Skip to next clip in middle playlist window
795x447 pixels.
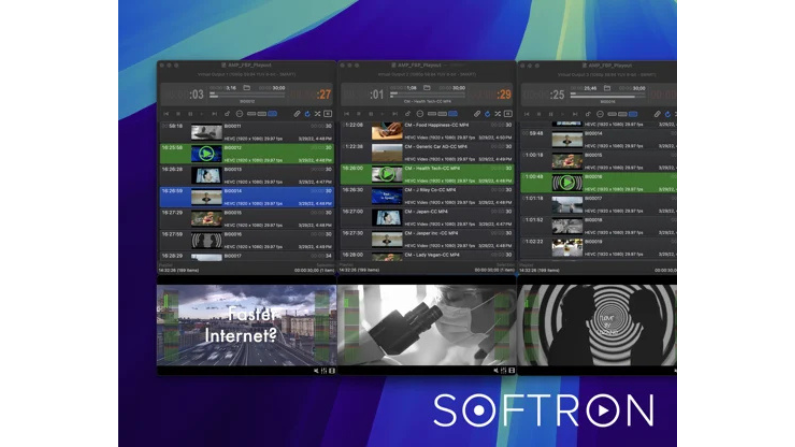point(395,114)
